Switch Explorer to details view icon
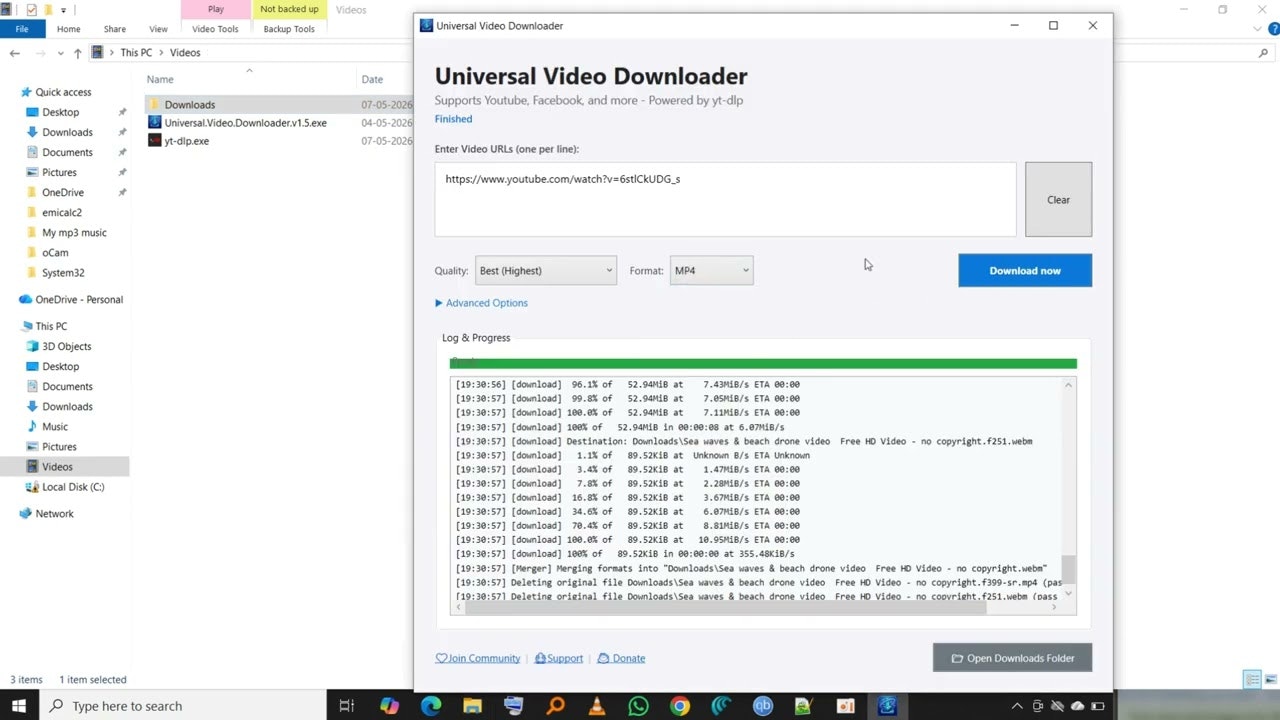This screenshot has width=1280, height=720. point(1251,679)
